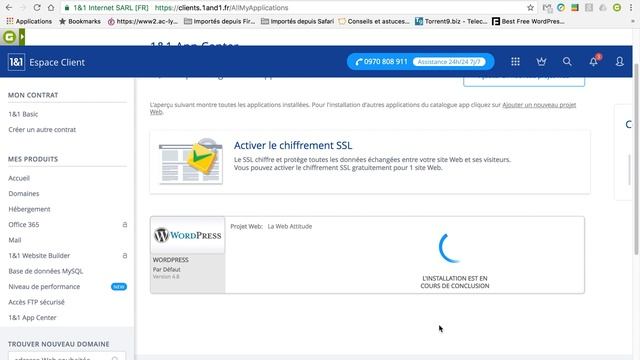Open Niveau de performance in sidebar
Image resolution: width=640 pixels, height=360 pixels.
[44, 287]
